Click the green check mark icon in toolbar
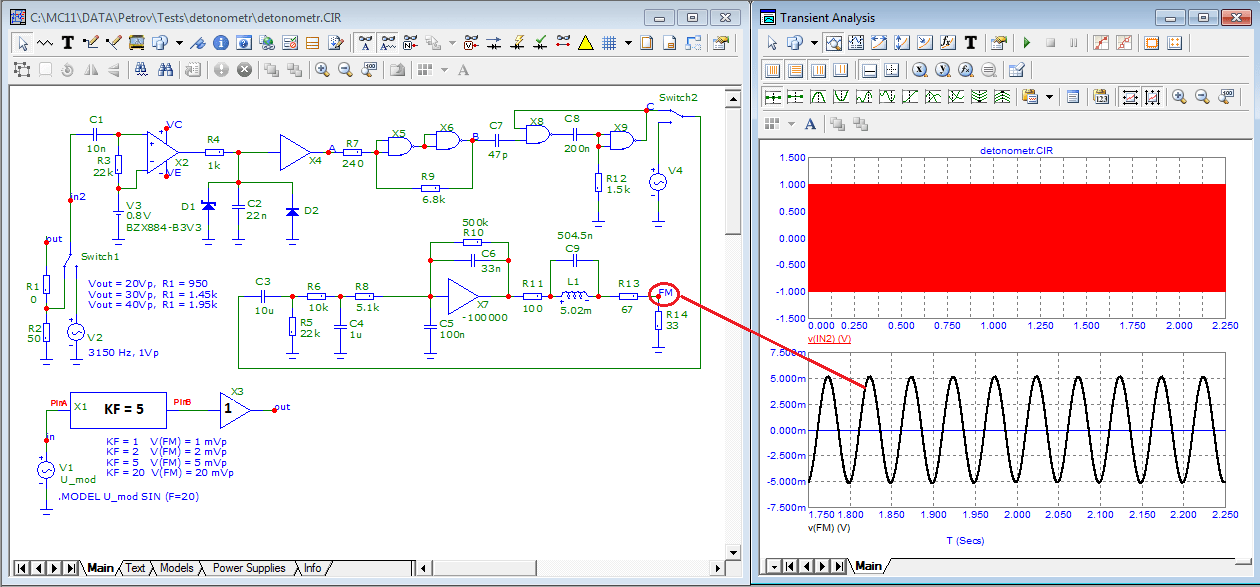This screenshot has height=587, width=1260. pos(540,43)
